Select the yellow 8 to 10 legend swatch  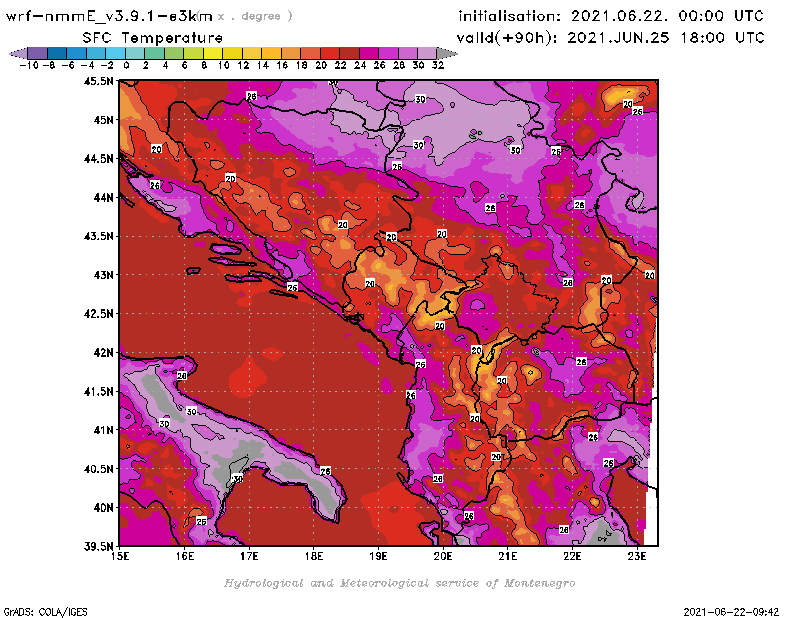tap(213, 53)
